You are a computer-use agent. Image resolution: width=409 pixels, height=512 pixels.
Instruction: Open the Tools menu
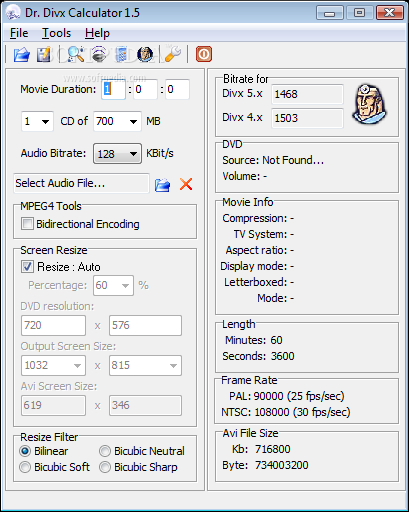pyautogui.click(x=56, y=33)
